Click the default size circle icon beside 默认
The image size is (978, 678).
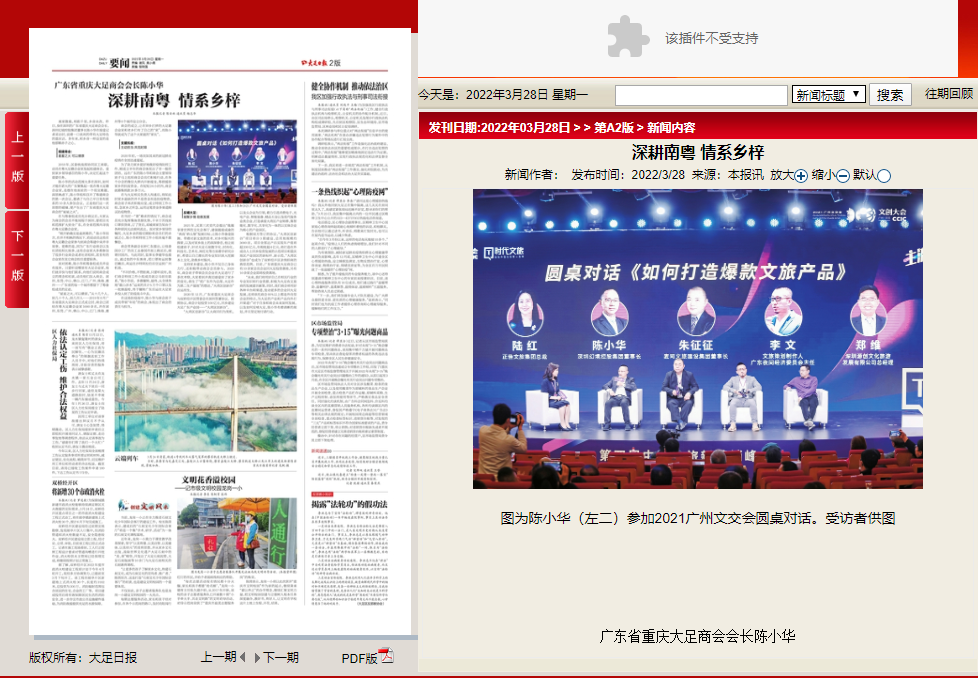pyautogui.click(x=884, y=176)
